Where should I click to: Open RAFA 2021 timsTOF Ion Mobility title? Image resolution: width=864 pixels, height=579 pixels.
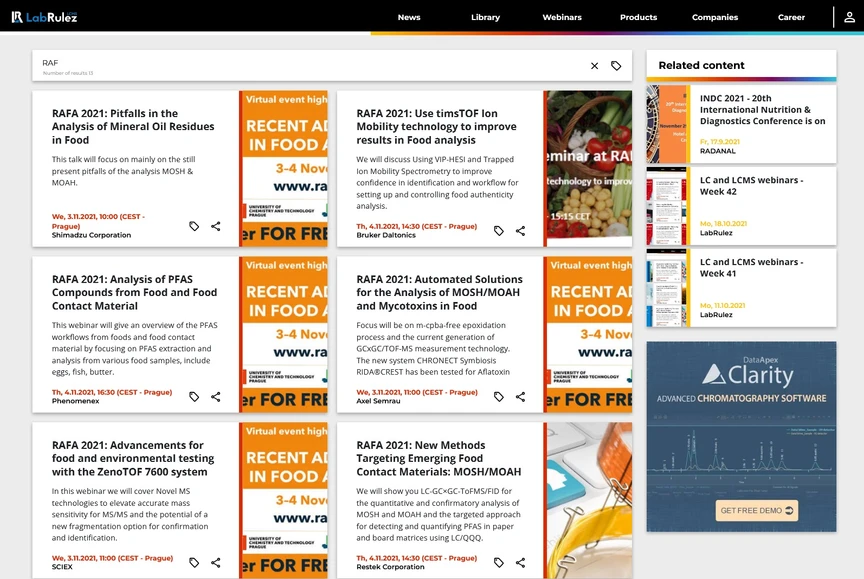click(436, 127)
